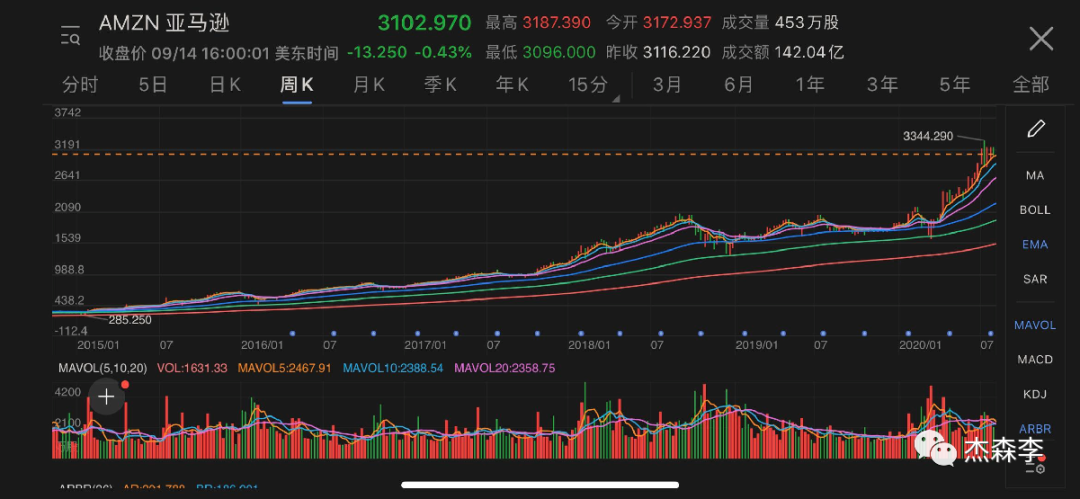
Task: Select the pencil drawing tool
Action: click(1036, 129)
